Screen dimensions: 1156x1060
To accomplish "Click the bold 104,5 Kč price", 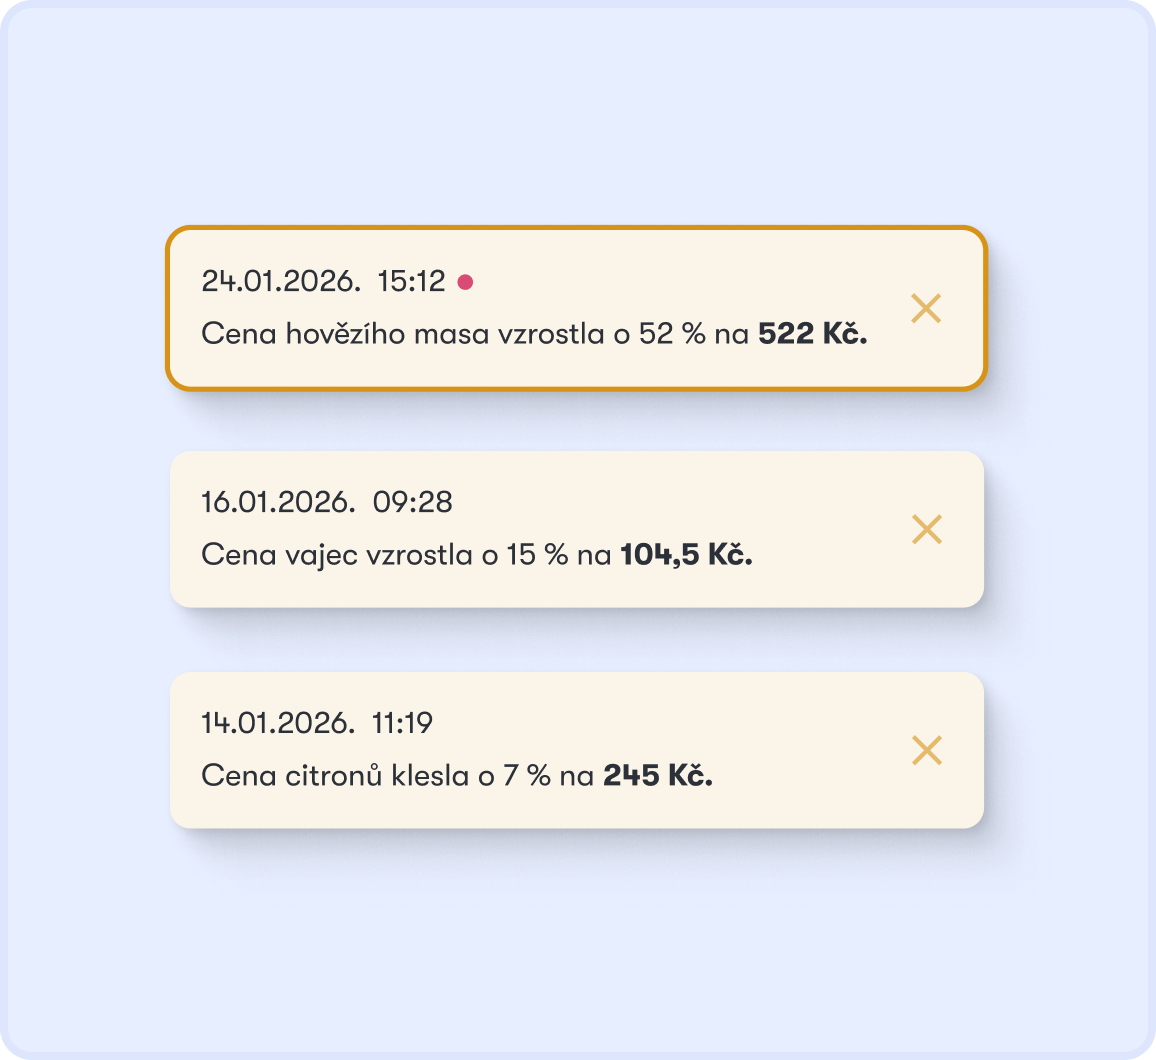I will [x=686, y=555].
